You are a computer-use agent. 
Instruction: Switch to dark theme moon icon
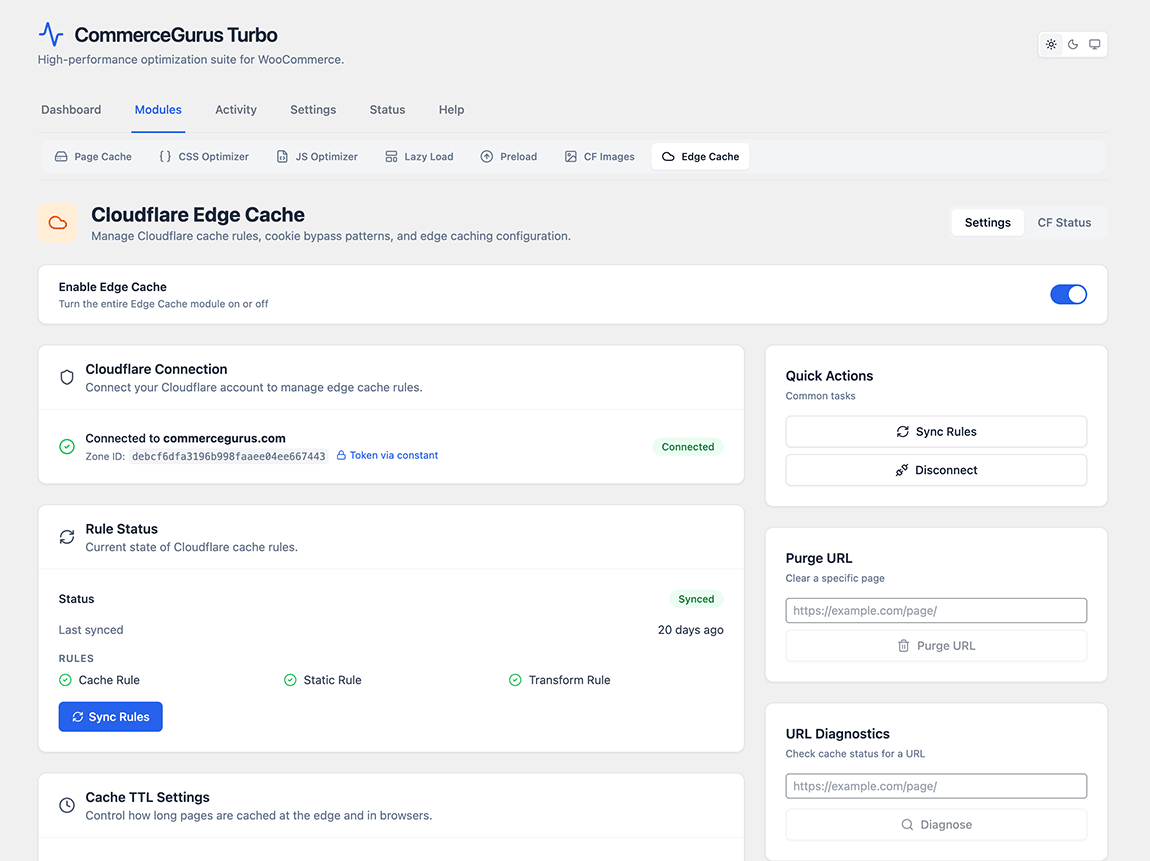pos(1073,45)
